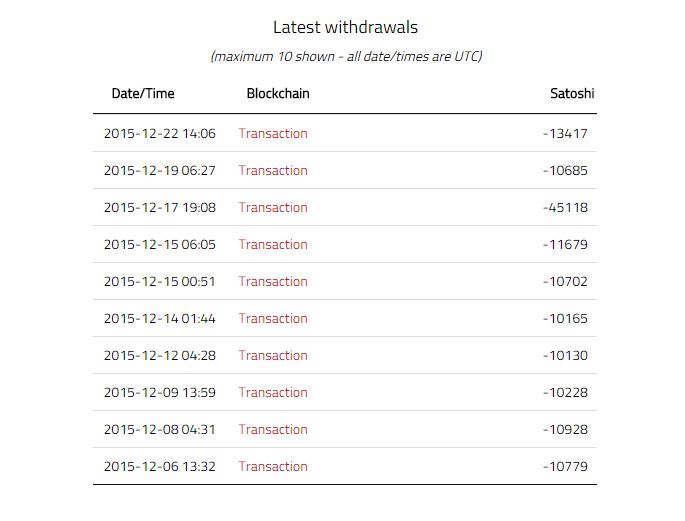The height and width of the screenshot is (521, 685).
Task: Select the -13417 satoshi amount
Action: pyautogui.click(x=565, y=134)
